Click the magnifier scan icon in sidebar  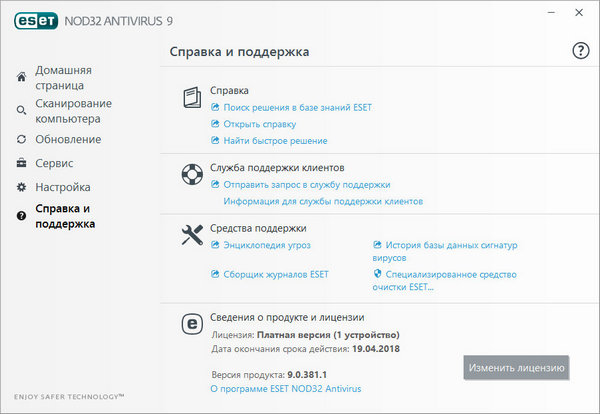click(22, 110)
